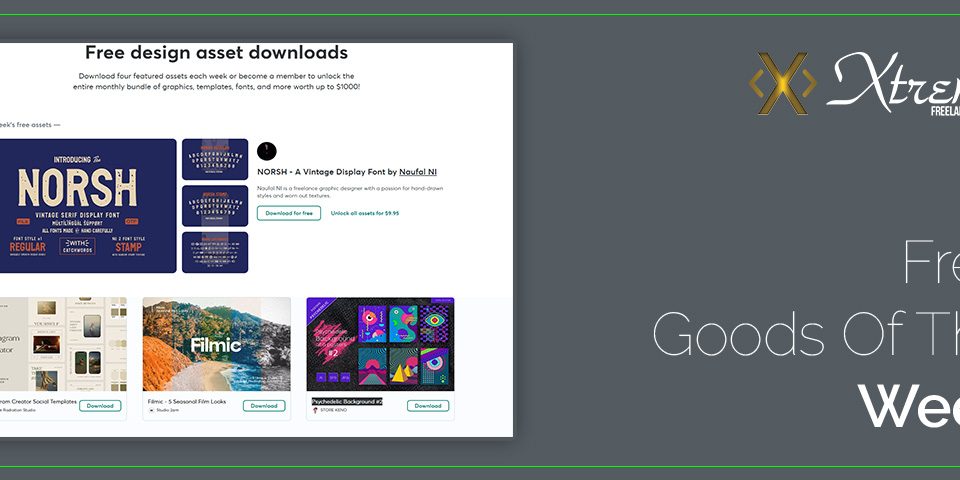Image resolution: width=960 pixels, height=480 pixels.
Task: Click the Filmic - 5 Seasonal Film Looks title
Action: 187,402
